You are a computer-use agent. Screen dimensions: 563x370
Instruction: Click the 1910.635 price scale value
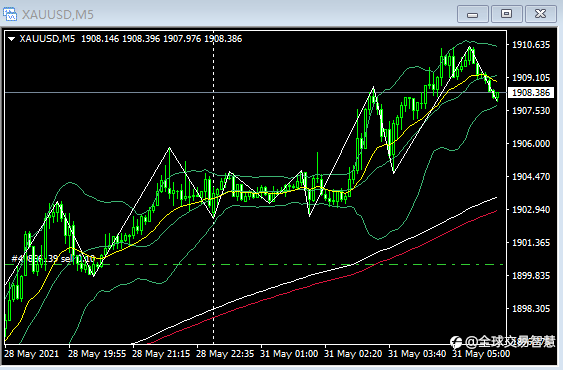pos(531,45)
